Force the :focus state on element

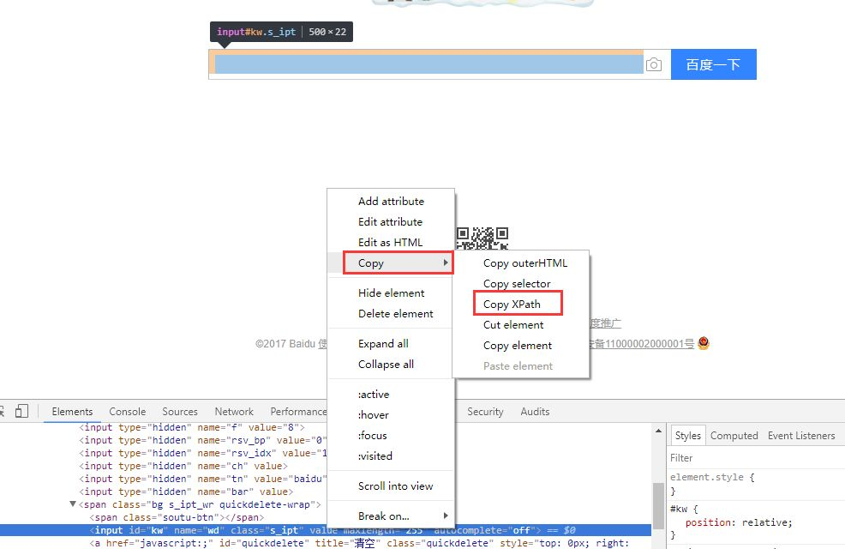[373, 435]
